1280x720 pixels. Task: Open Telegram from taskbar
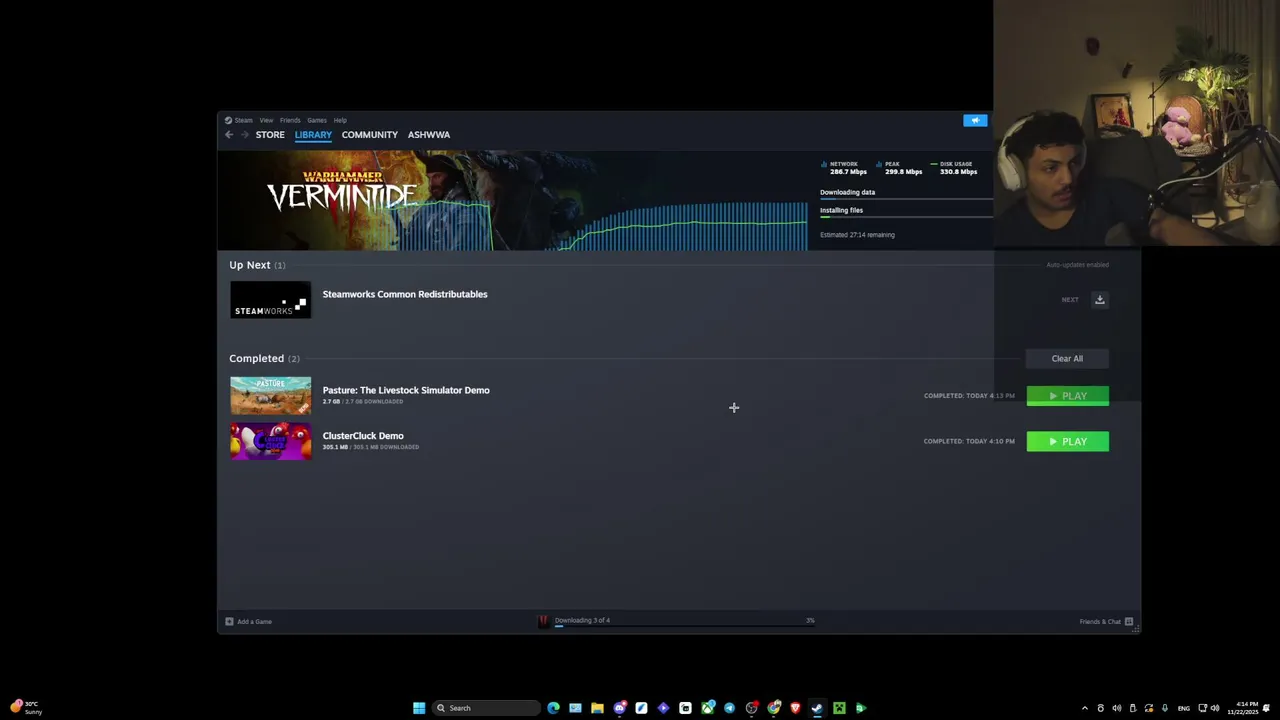point(729,708)
